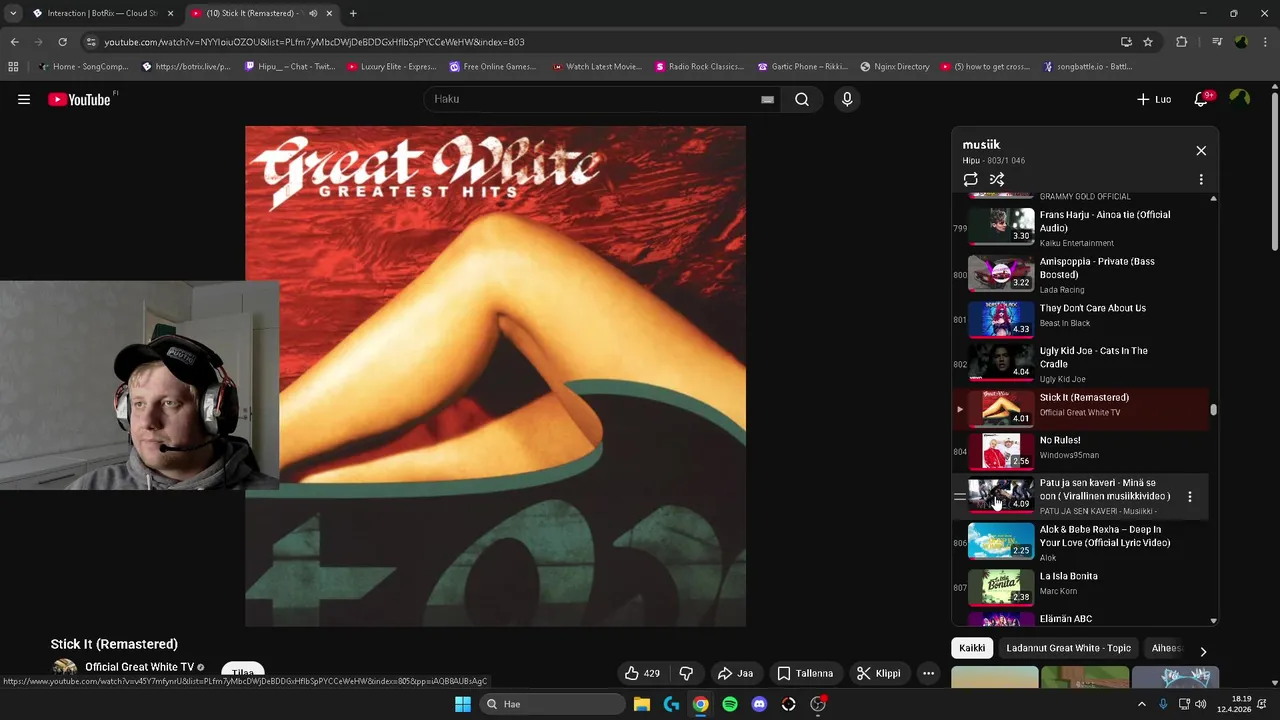Screen dimensions: 1280x720
Task: Open the tab search dropdown in Chrome
Action: tap(13, 13)
